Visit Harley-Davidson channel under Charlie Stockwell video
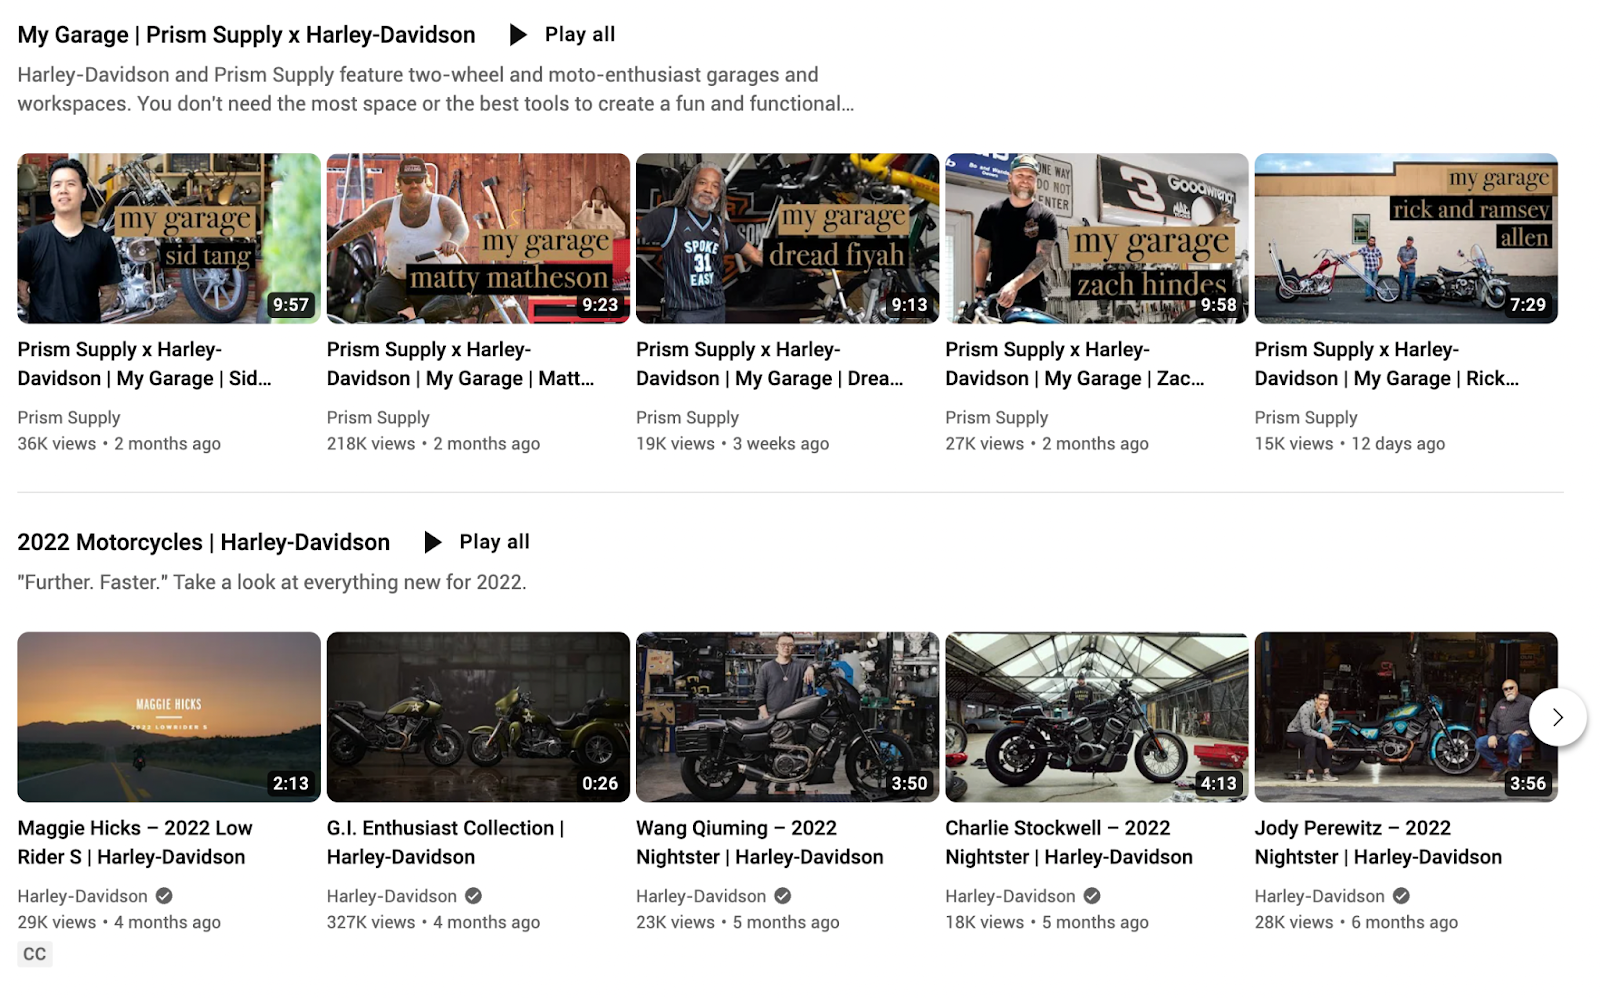1600x998 pixels. (1011, 896)
